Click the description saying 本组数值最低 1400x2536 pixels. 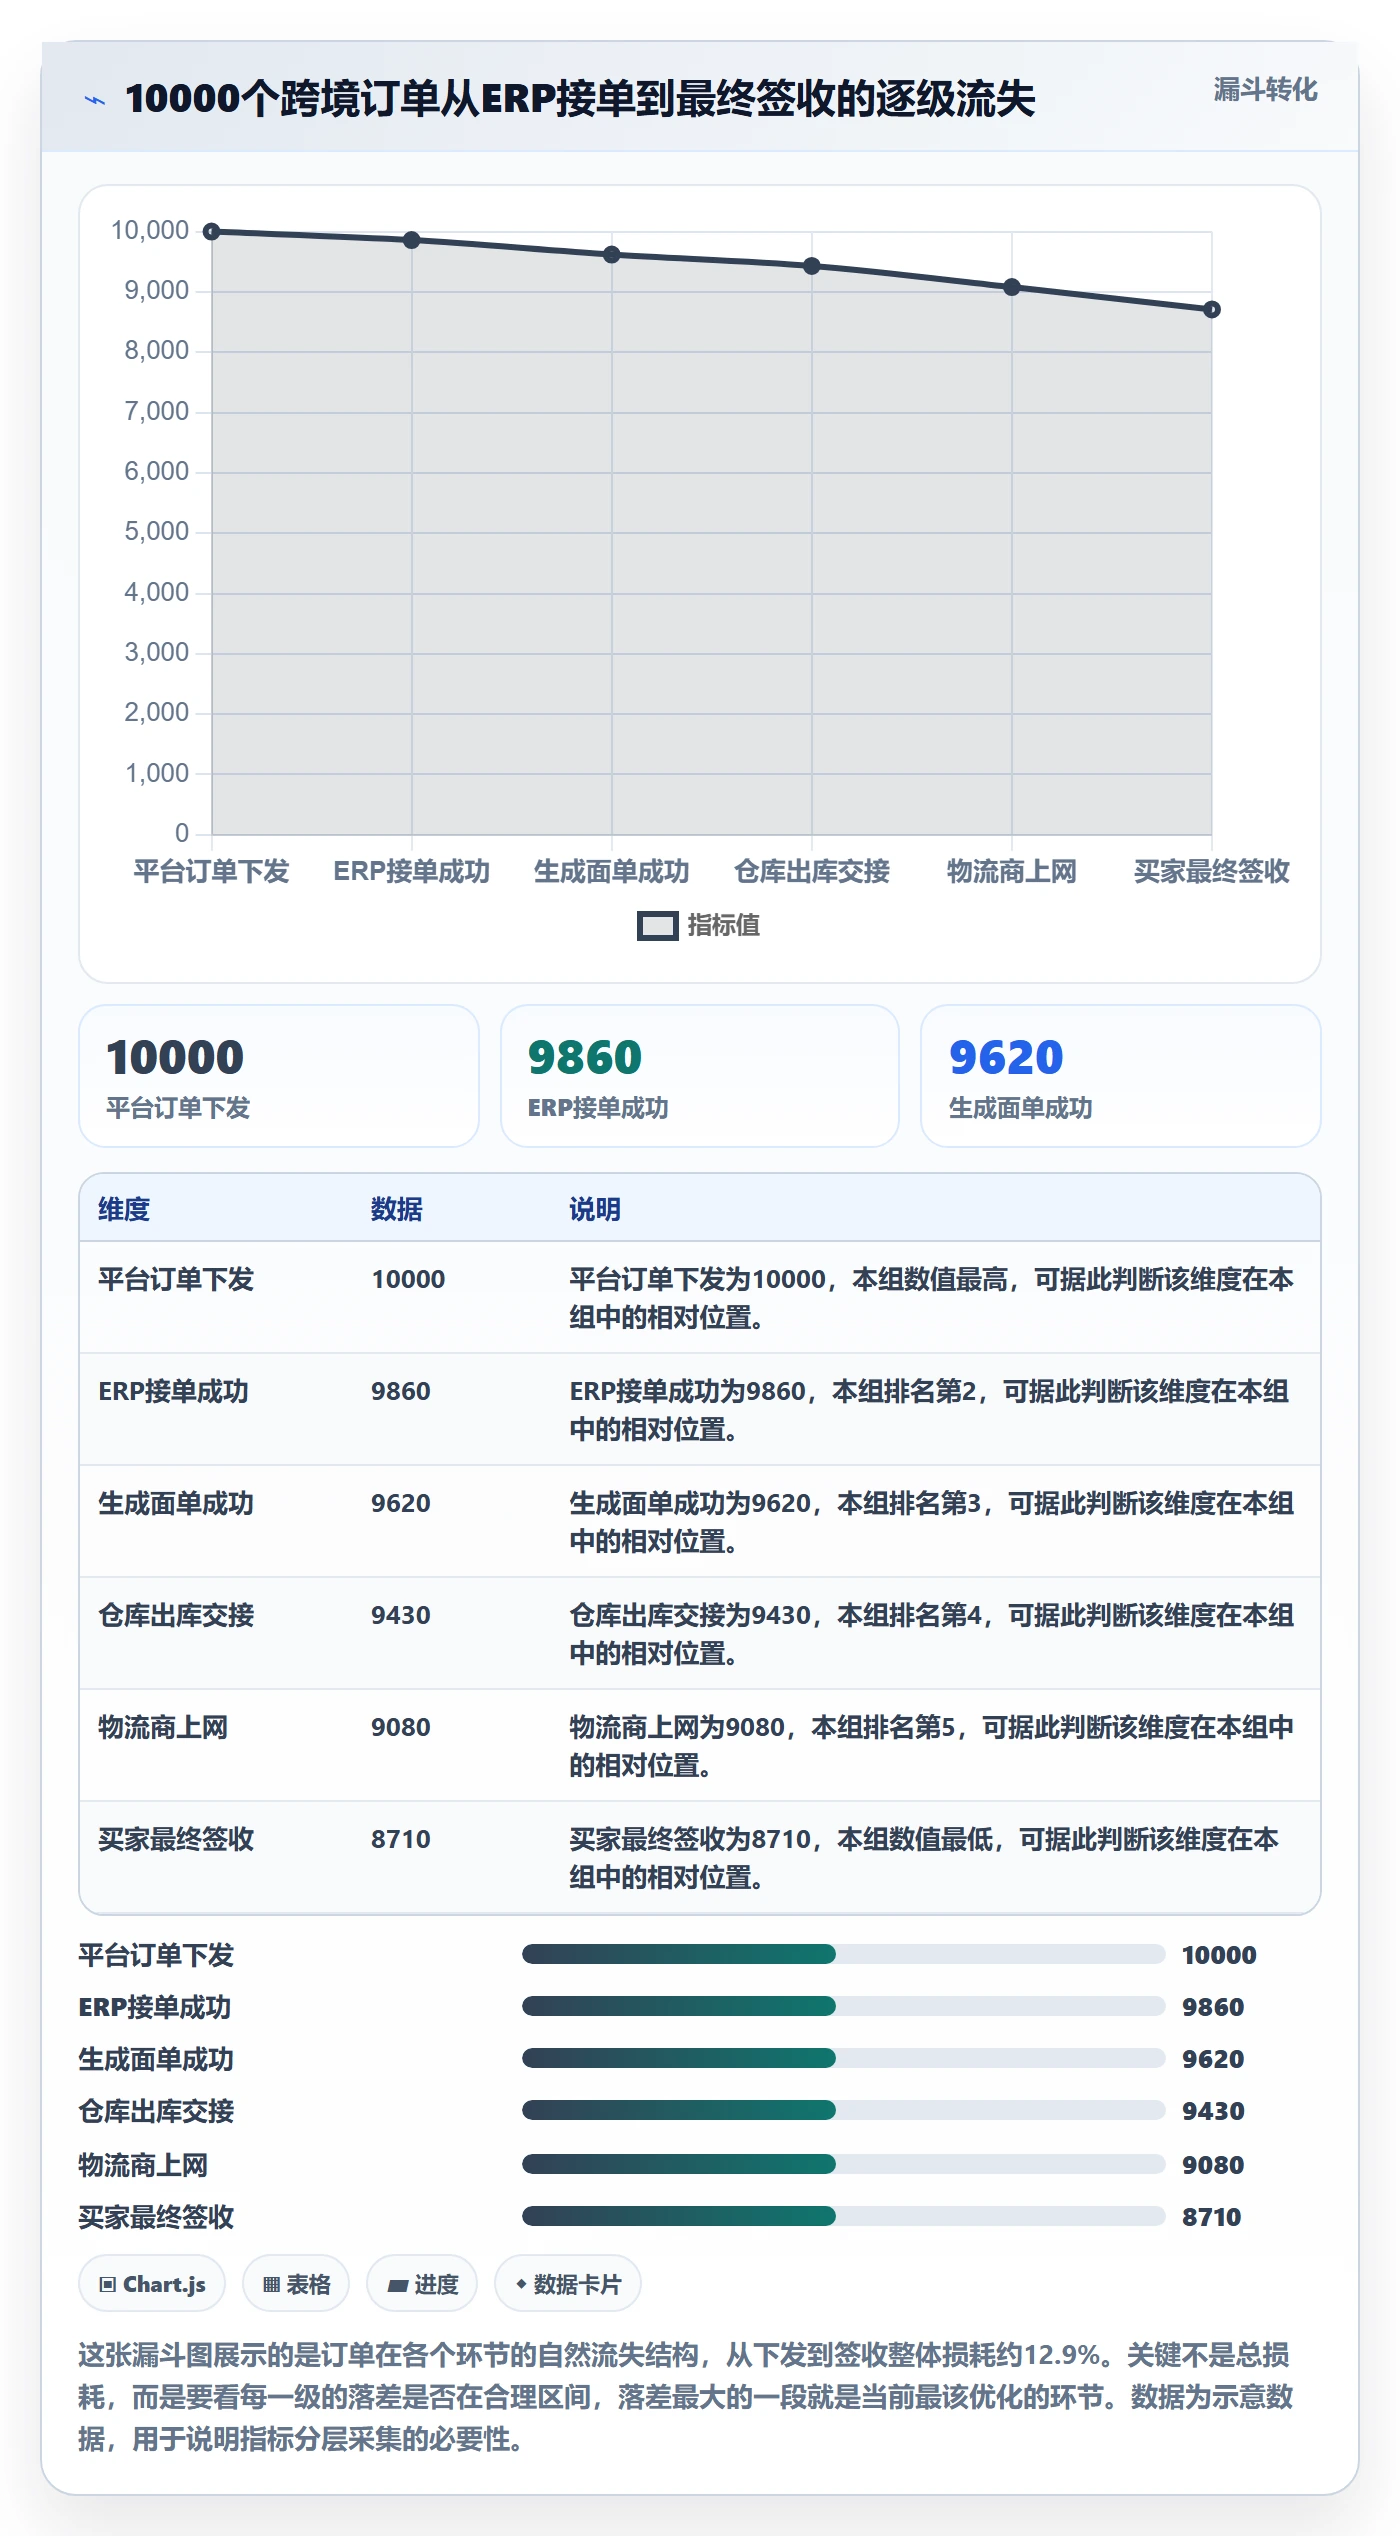925,1858
